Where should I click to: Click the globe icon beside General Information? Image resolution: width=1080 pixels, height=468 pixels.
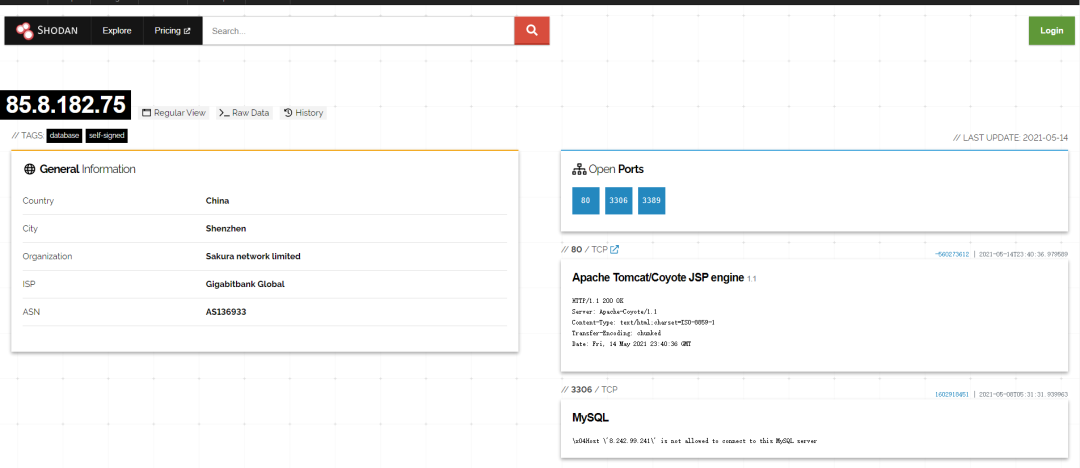coord(29,169)
